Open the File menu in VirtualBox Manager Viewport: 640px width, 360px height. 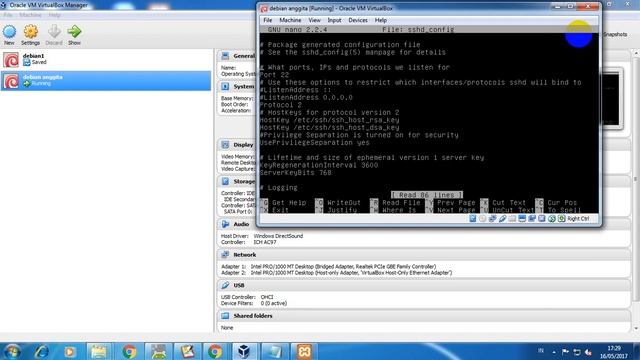click(x=8, y=15)
